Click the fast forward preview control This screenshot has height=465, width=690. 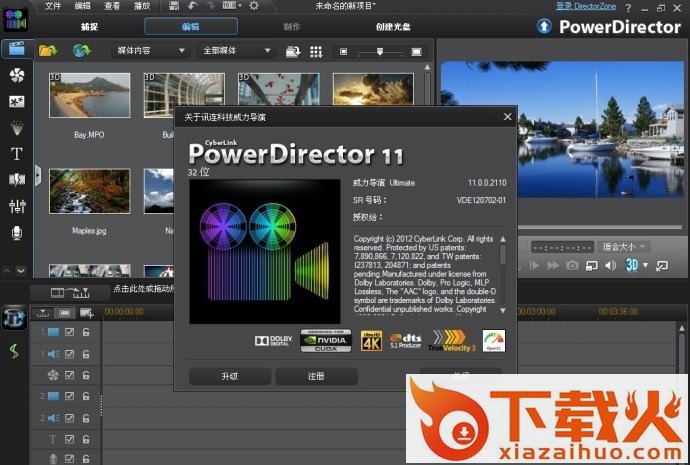[553, 265]
